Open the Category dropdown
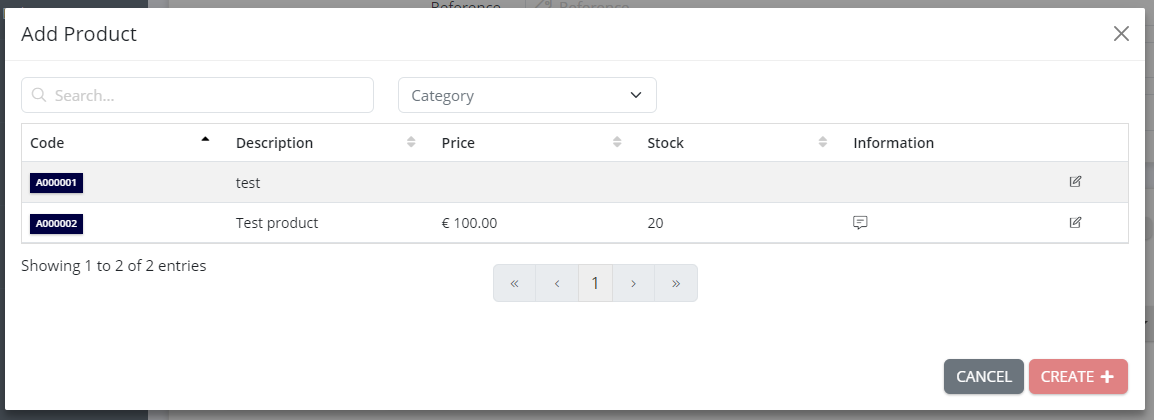Image resolution: width=1154 pixels, height=420 pixels. pyautogui.click(x=527, y=95)
